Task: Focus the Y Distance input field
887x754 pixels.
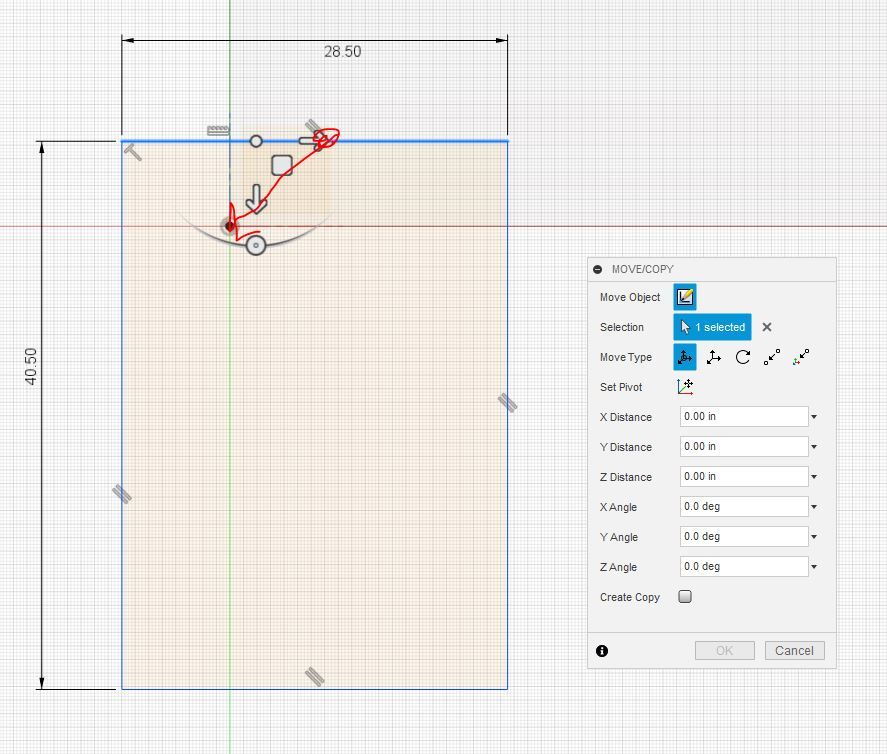Action: click(744, 447)
